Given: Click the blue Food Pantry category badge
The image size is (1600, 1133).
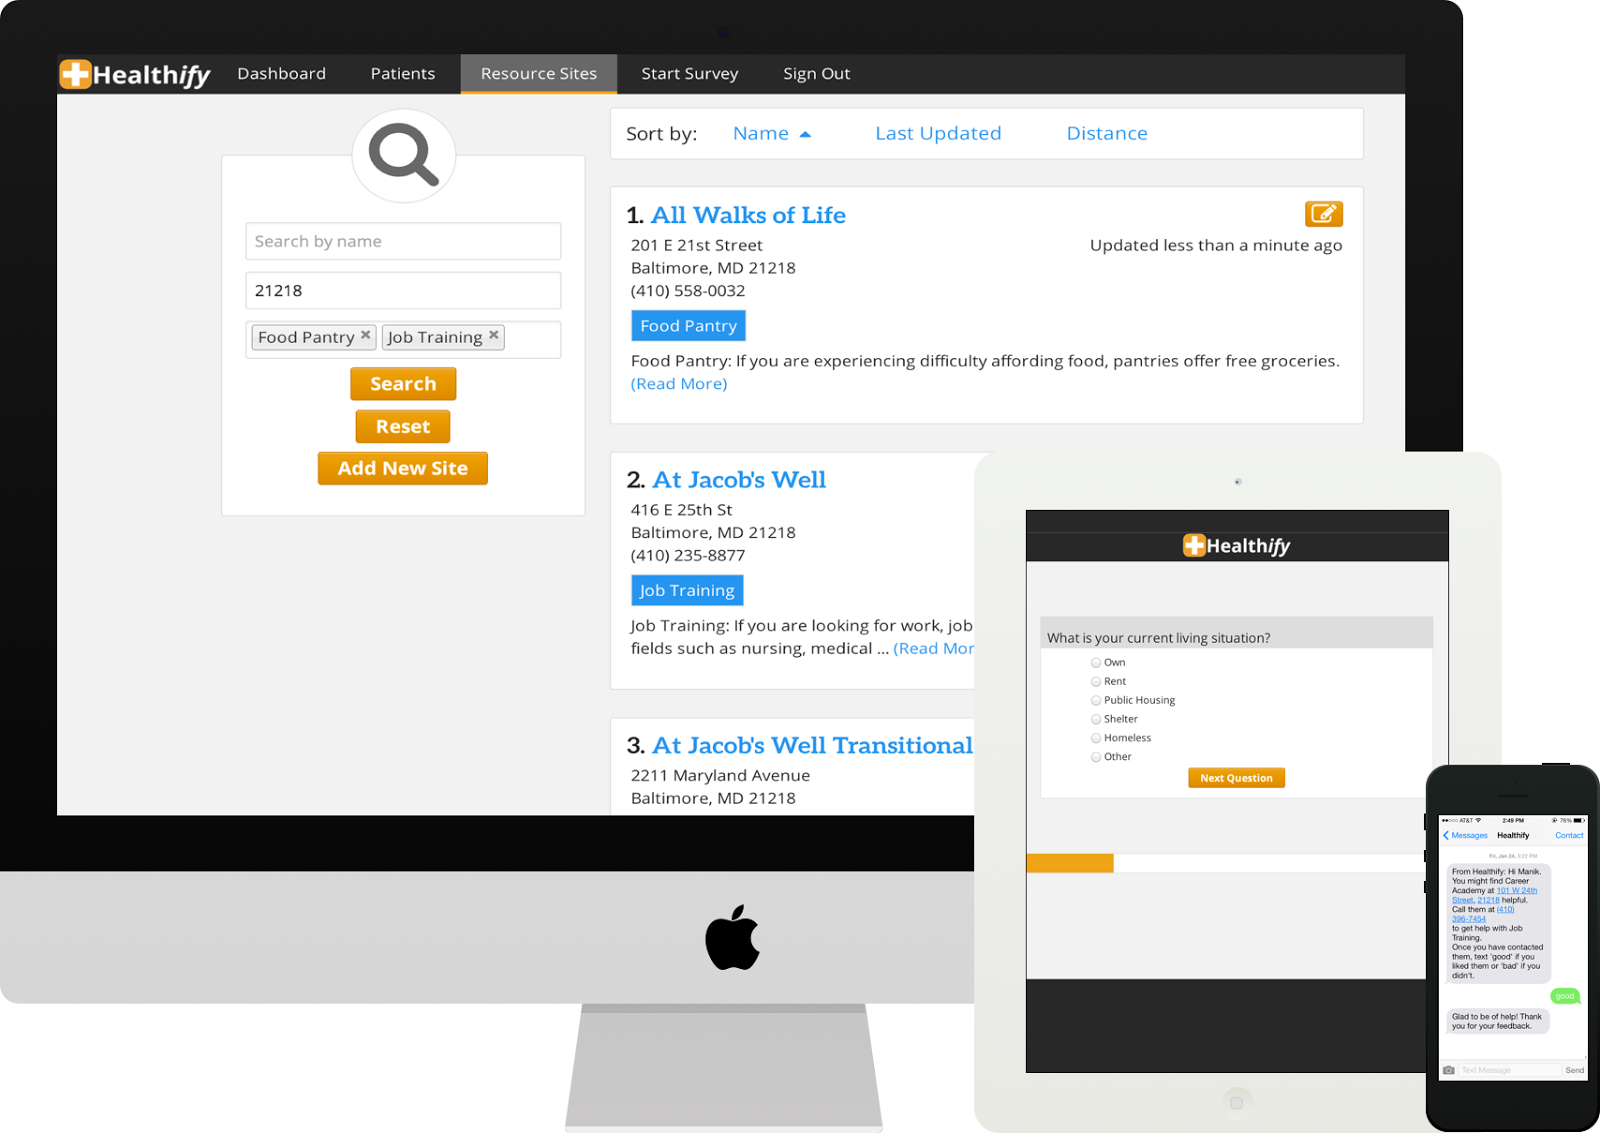Looking at the screenshot, I should click(x=688, y=326).
